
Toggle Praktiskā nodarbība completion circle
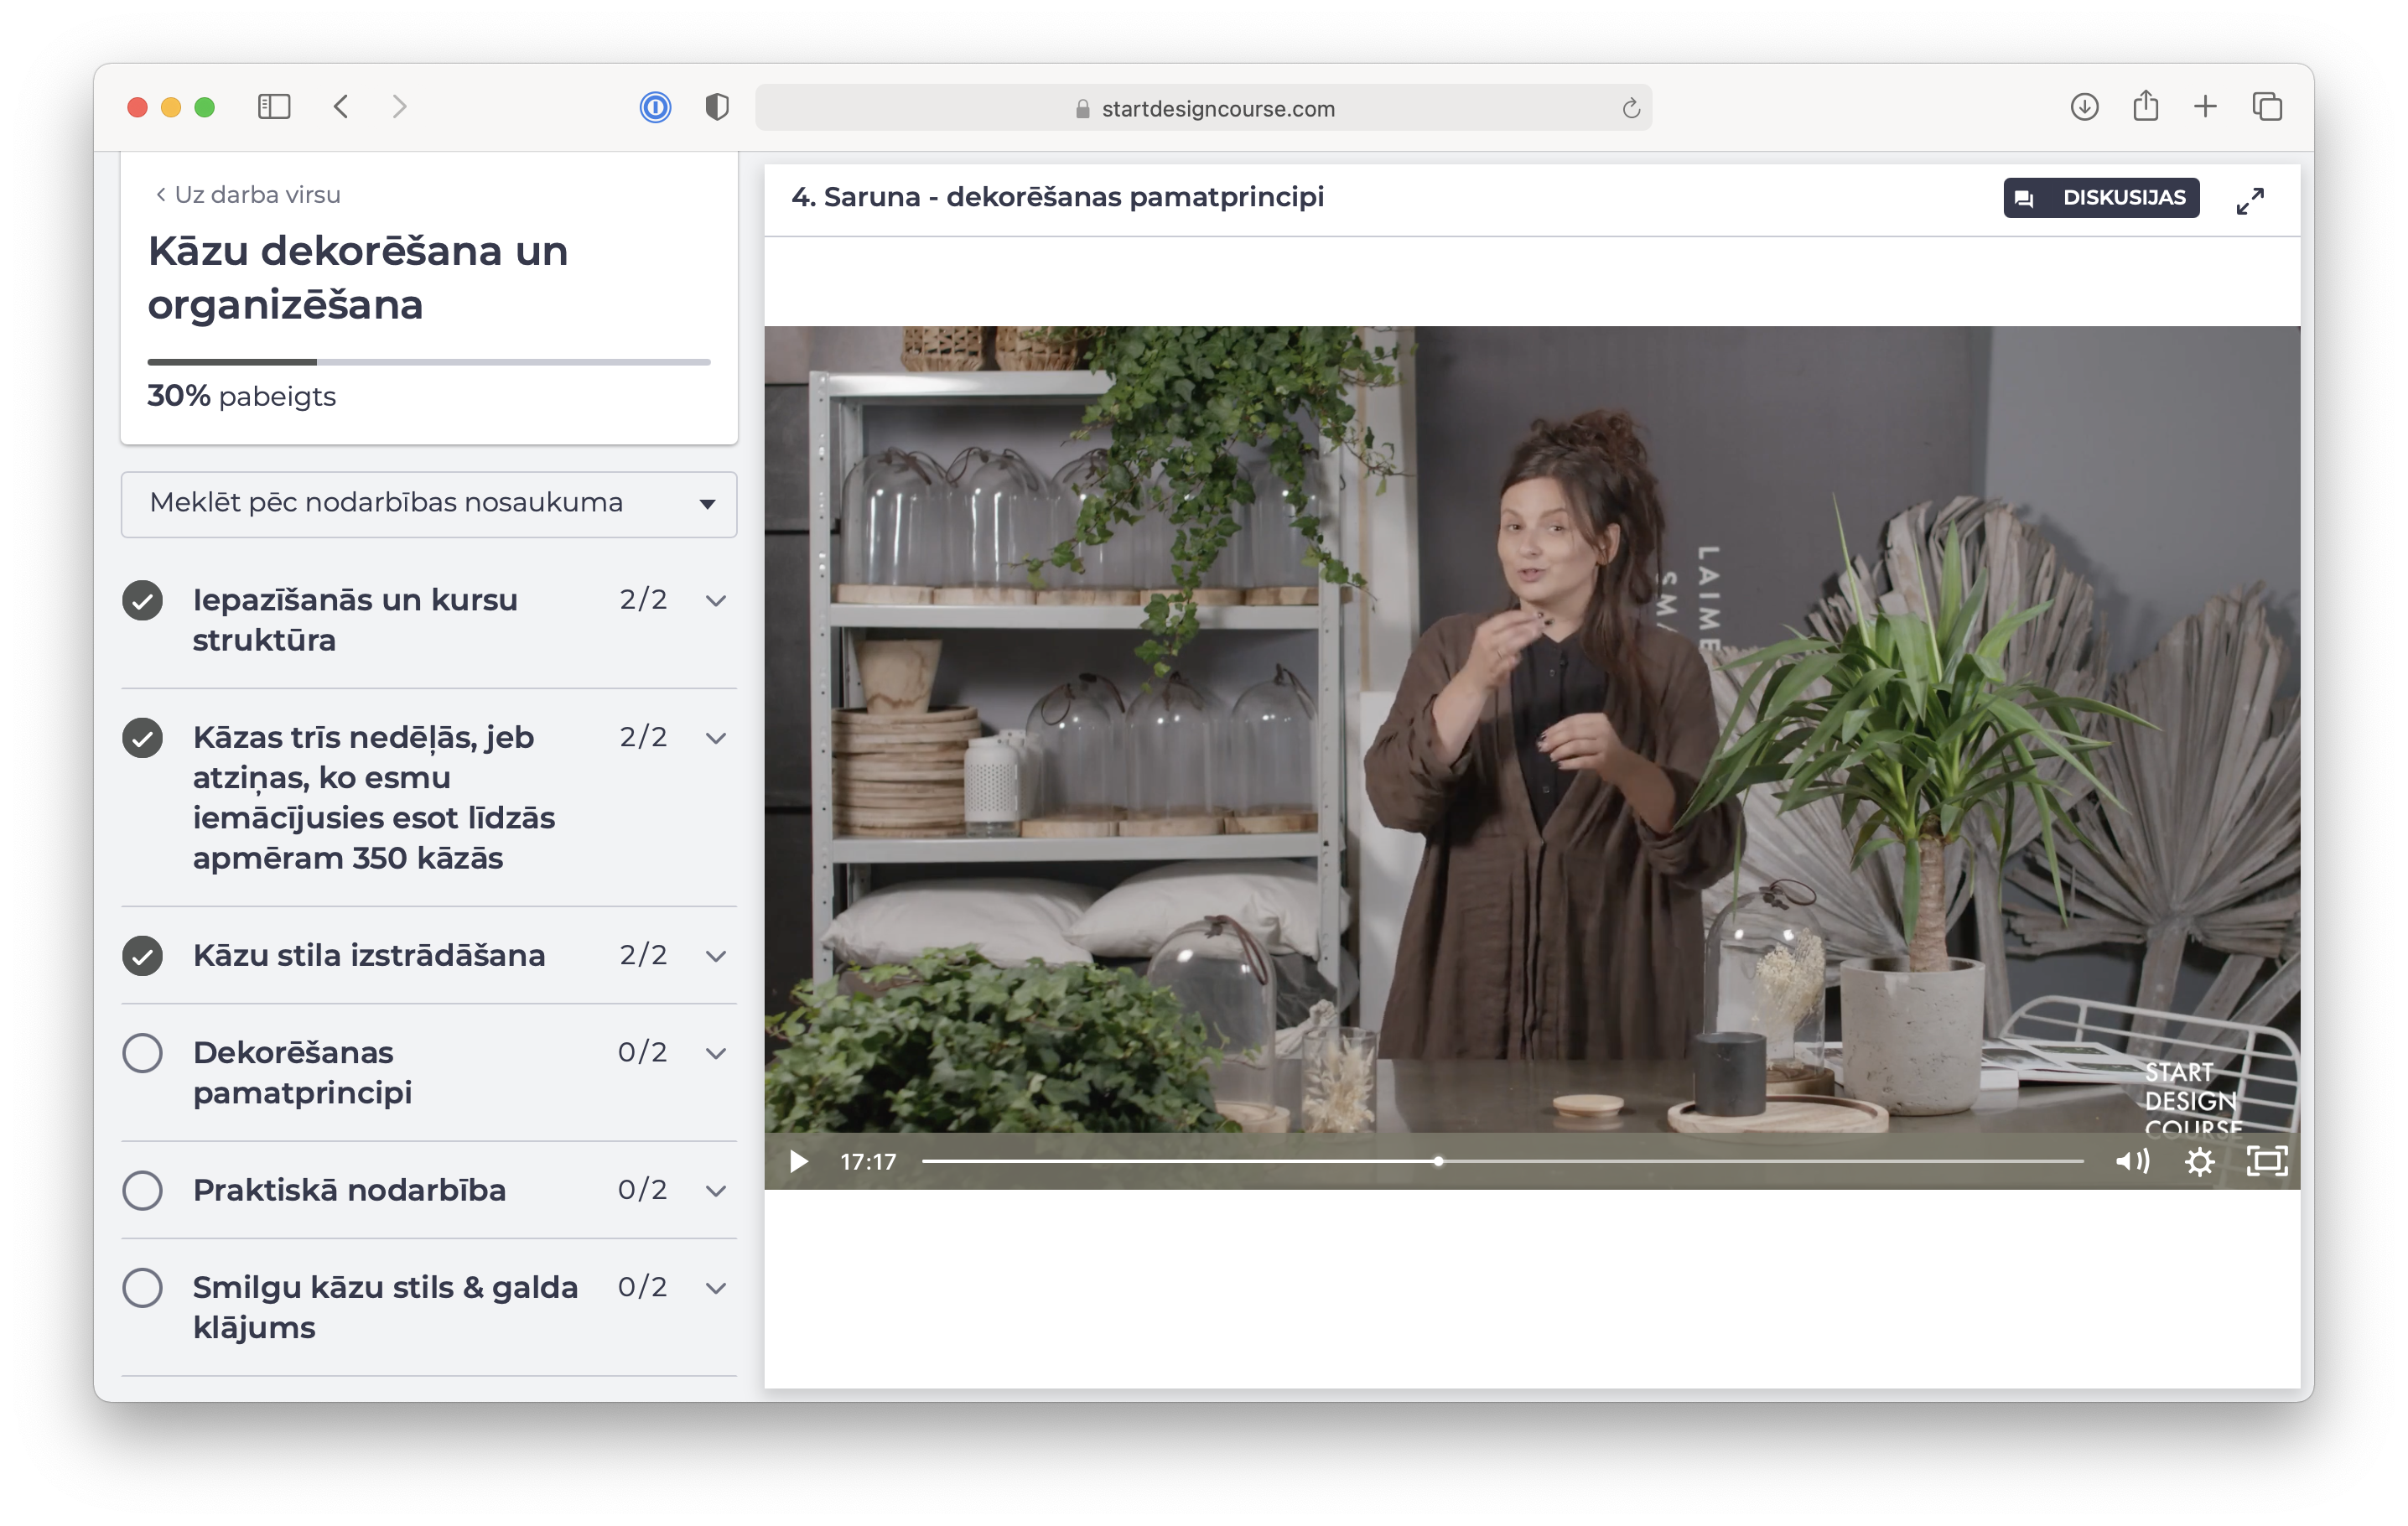142,1190
